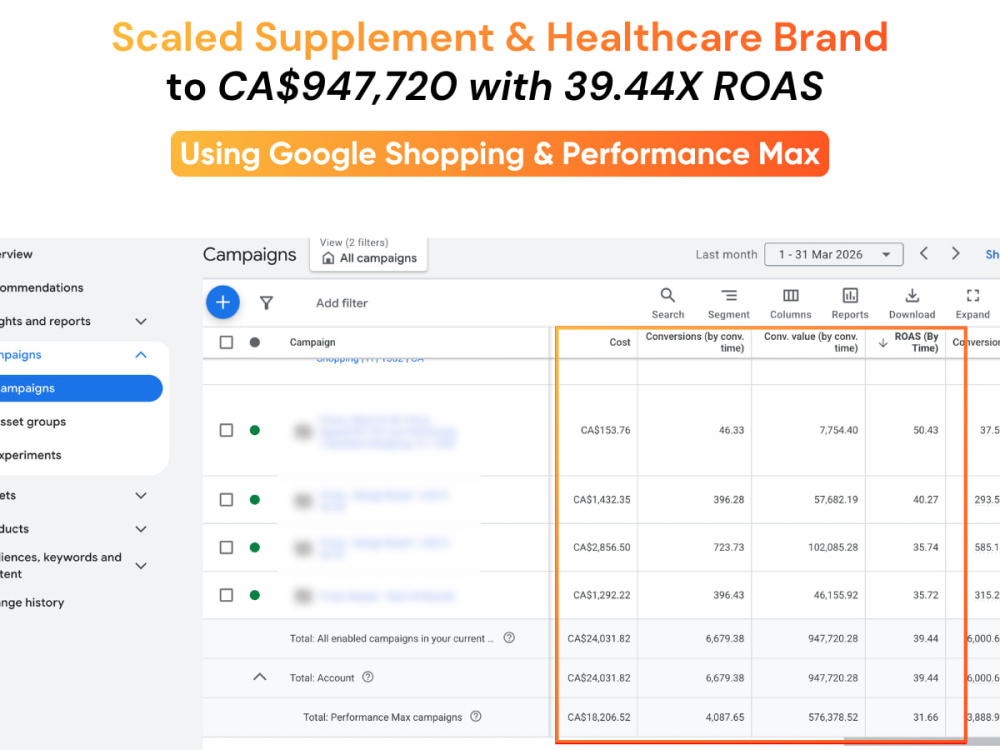The image size is (1000, 750).
Task: Open Recommendations in the sidebar
Action: [x=41, y=288]
